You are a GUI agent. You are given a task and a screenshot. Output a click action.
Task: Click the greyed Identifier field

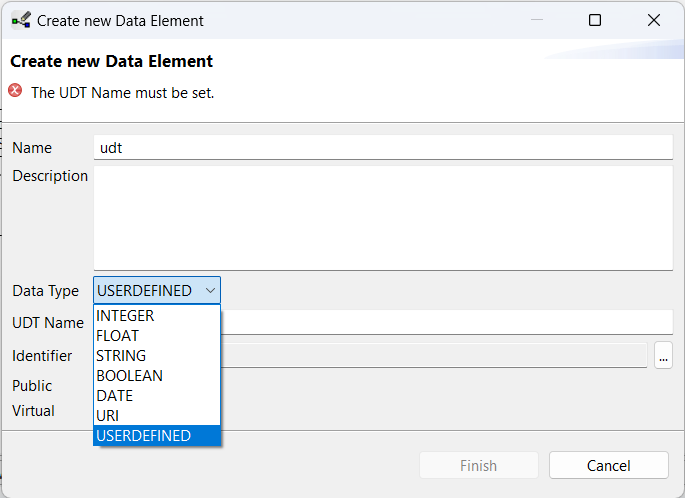[x=434, y=356]
